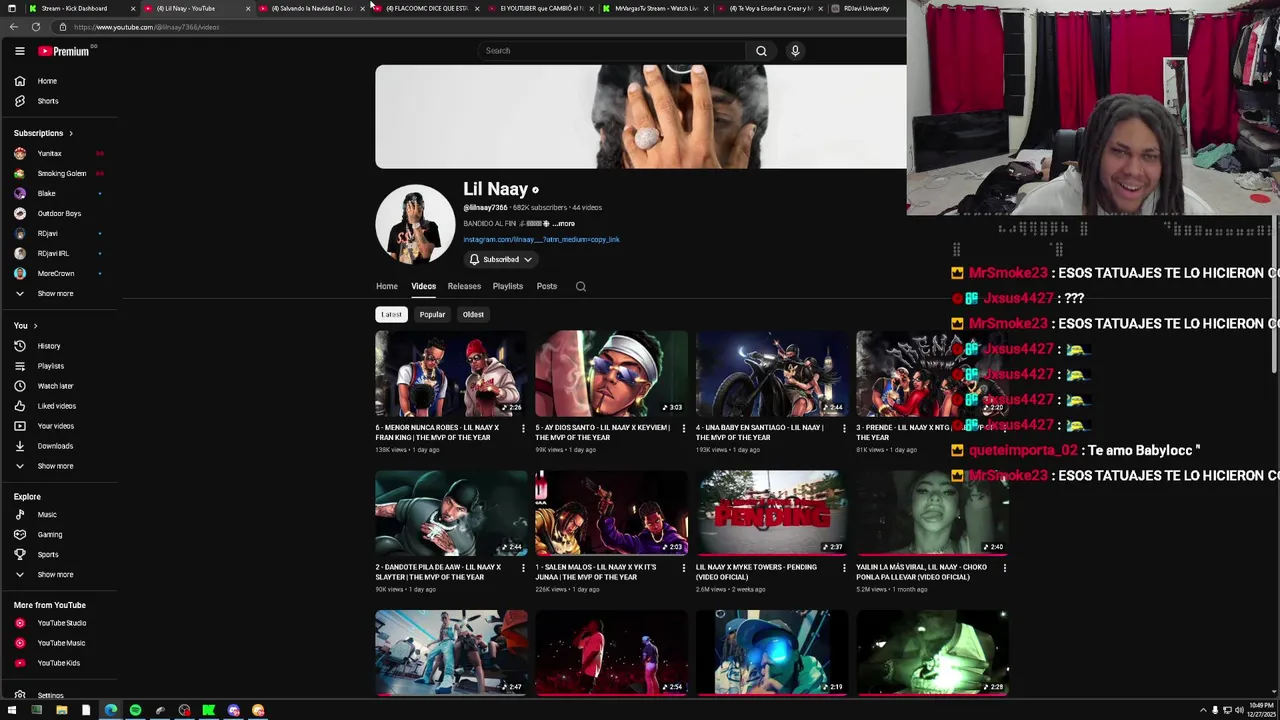
Task: Click the YouTube search input field
Action: [x=610, y=51]
